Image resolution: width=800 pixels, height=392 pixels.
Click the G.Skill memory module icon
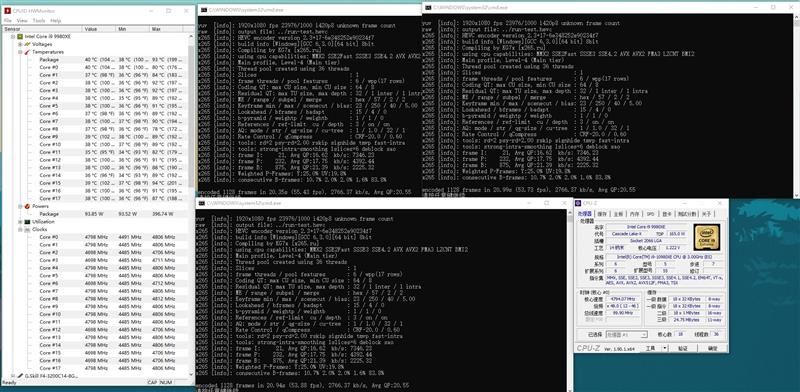point(20,376)
